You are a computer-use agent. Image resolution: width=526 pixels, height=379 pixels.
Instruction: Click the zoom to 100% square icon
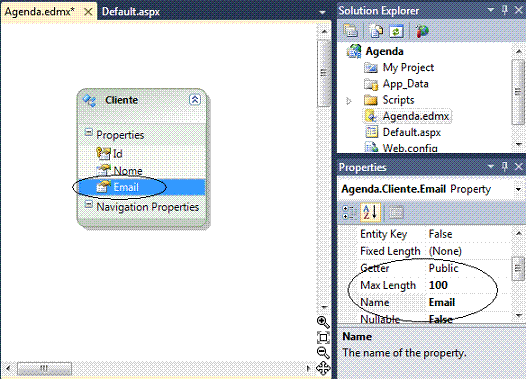(x=323, y=337)
